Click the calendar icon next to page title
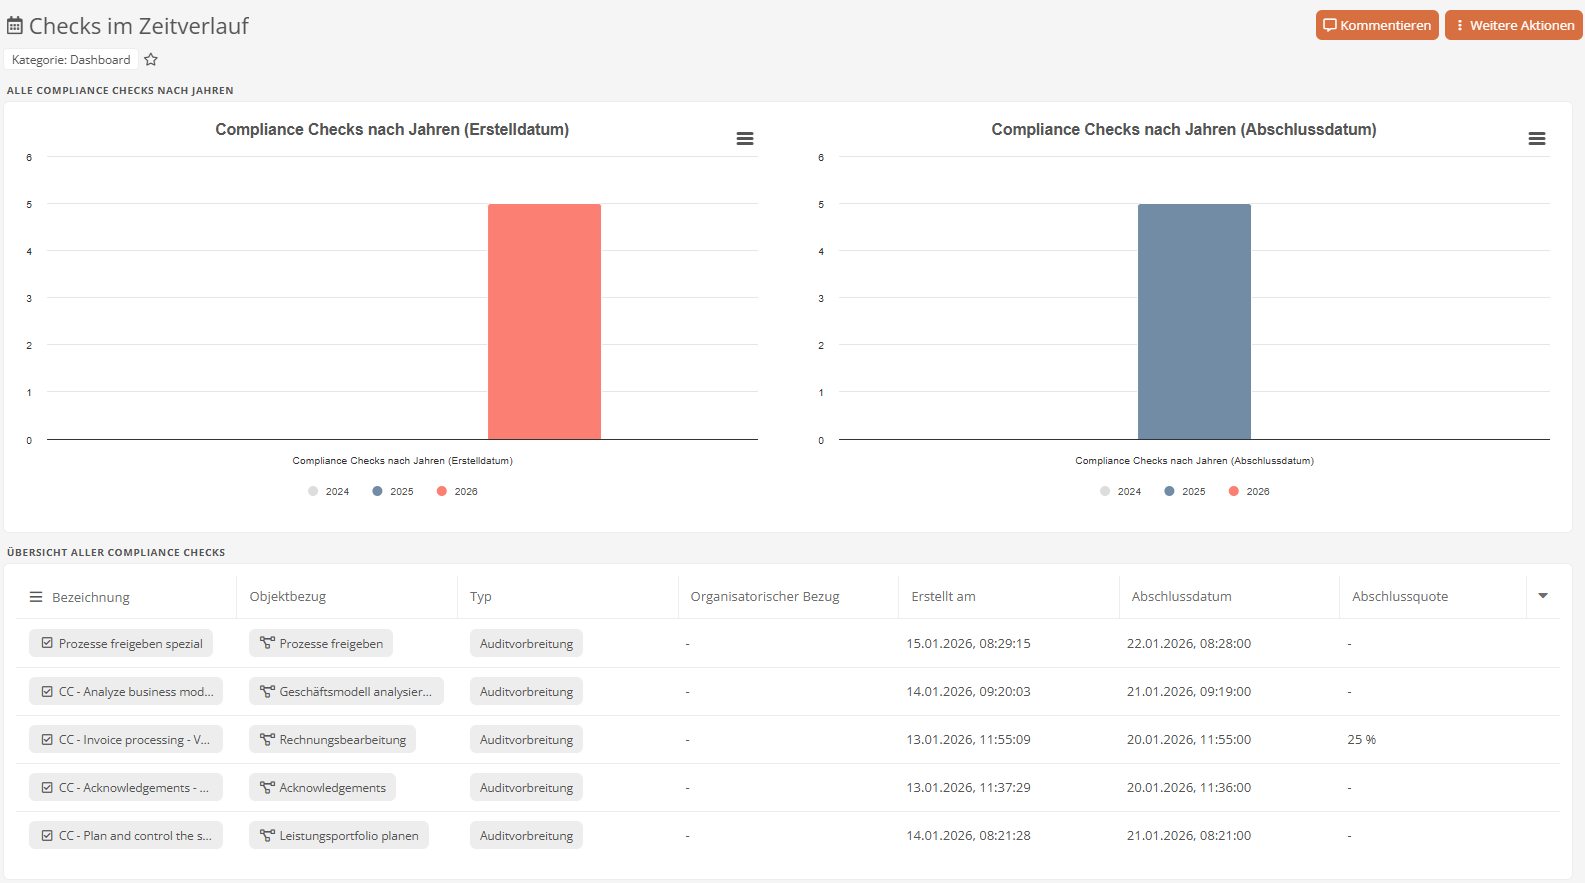Screen dimensions: 1585x883 (15, 26)
